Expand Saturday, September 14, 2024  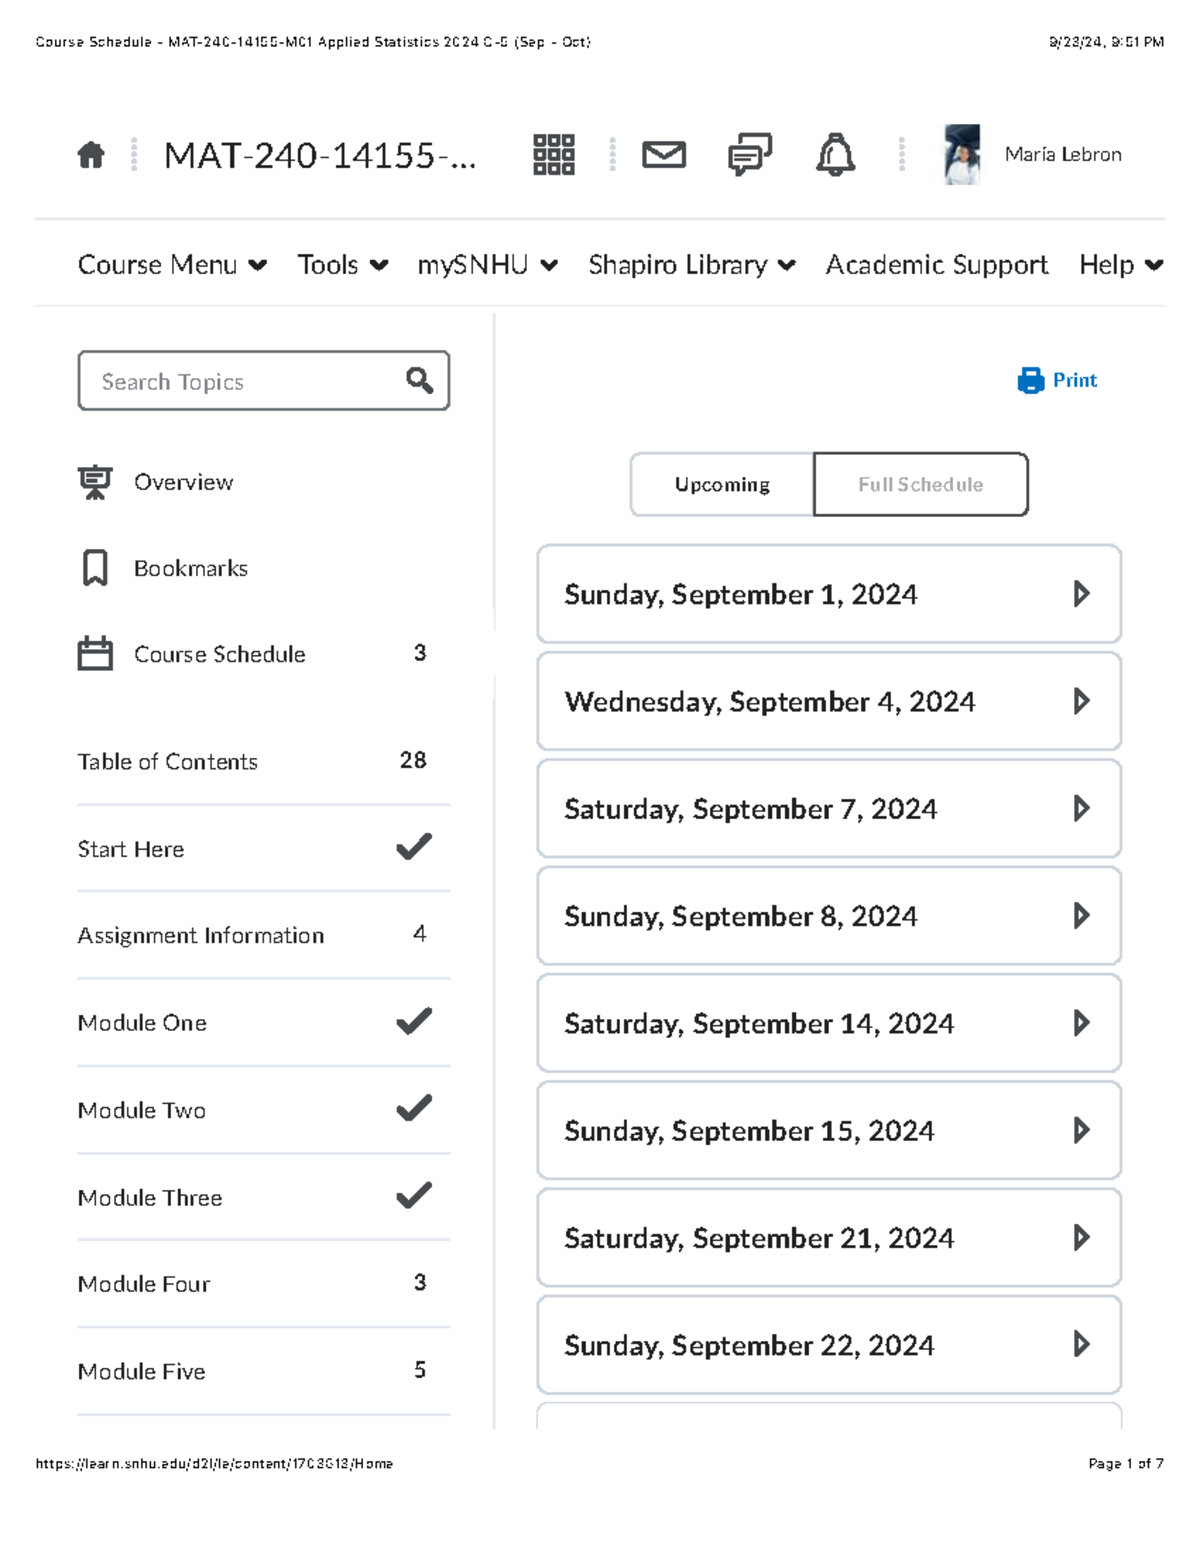[829, 1023]
